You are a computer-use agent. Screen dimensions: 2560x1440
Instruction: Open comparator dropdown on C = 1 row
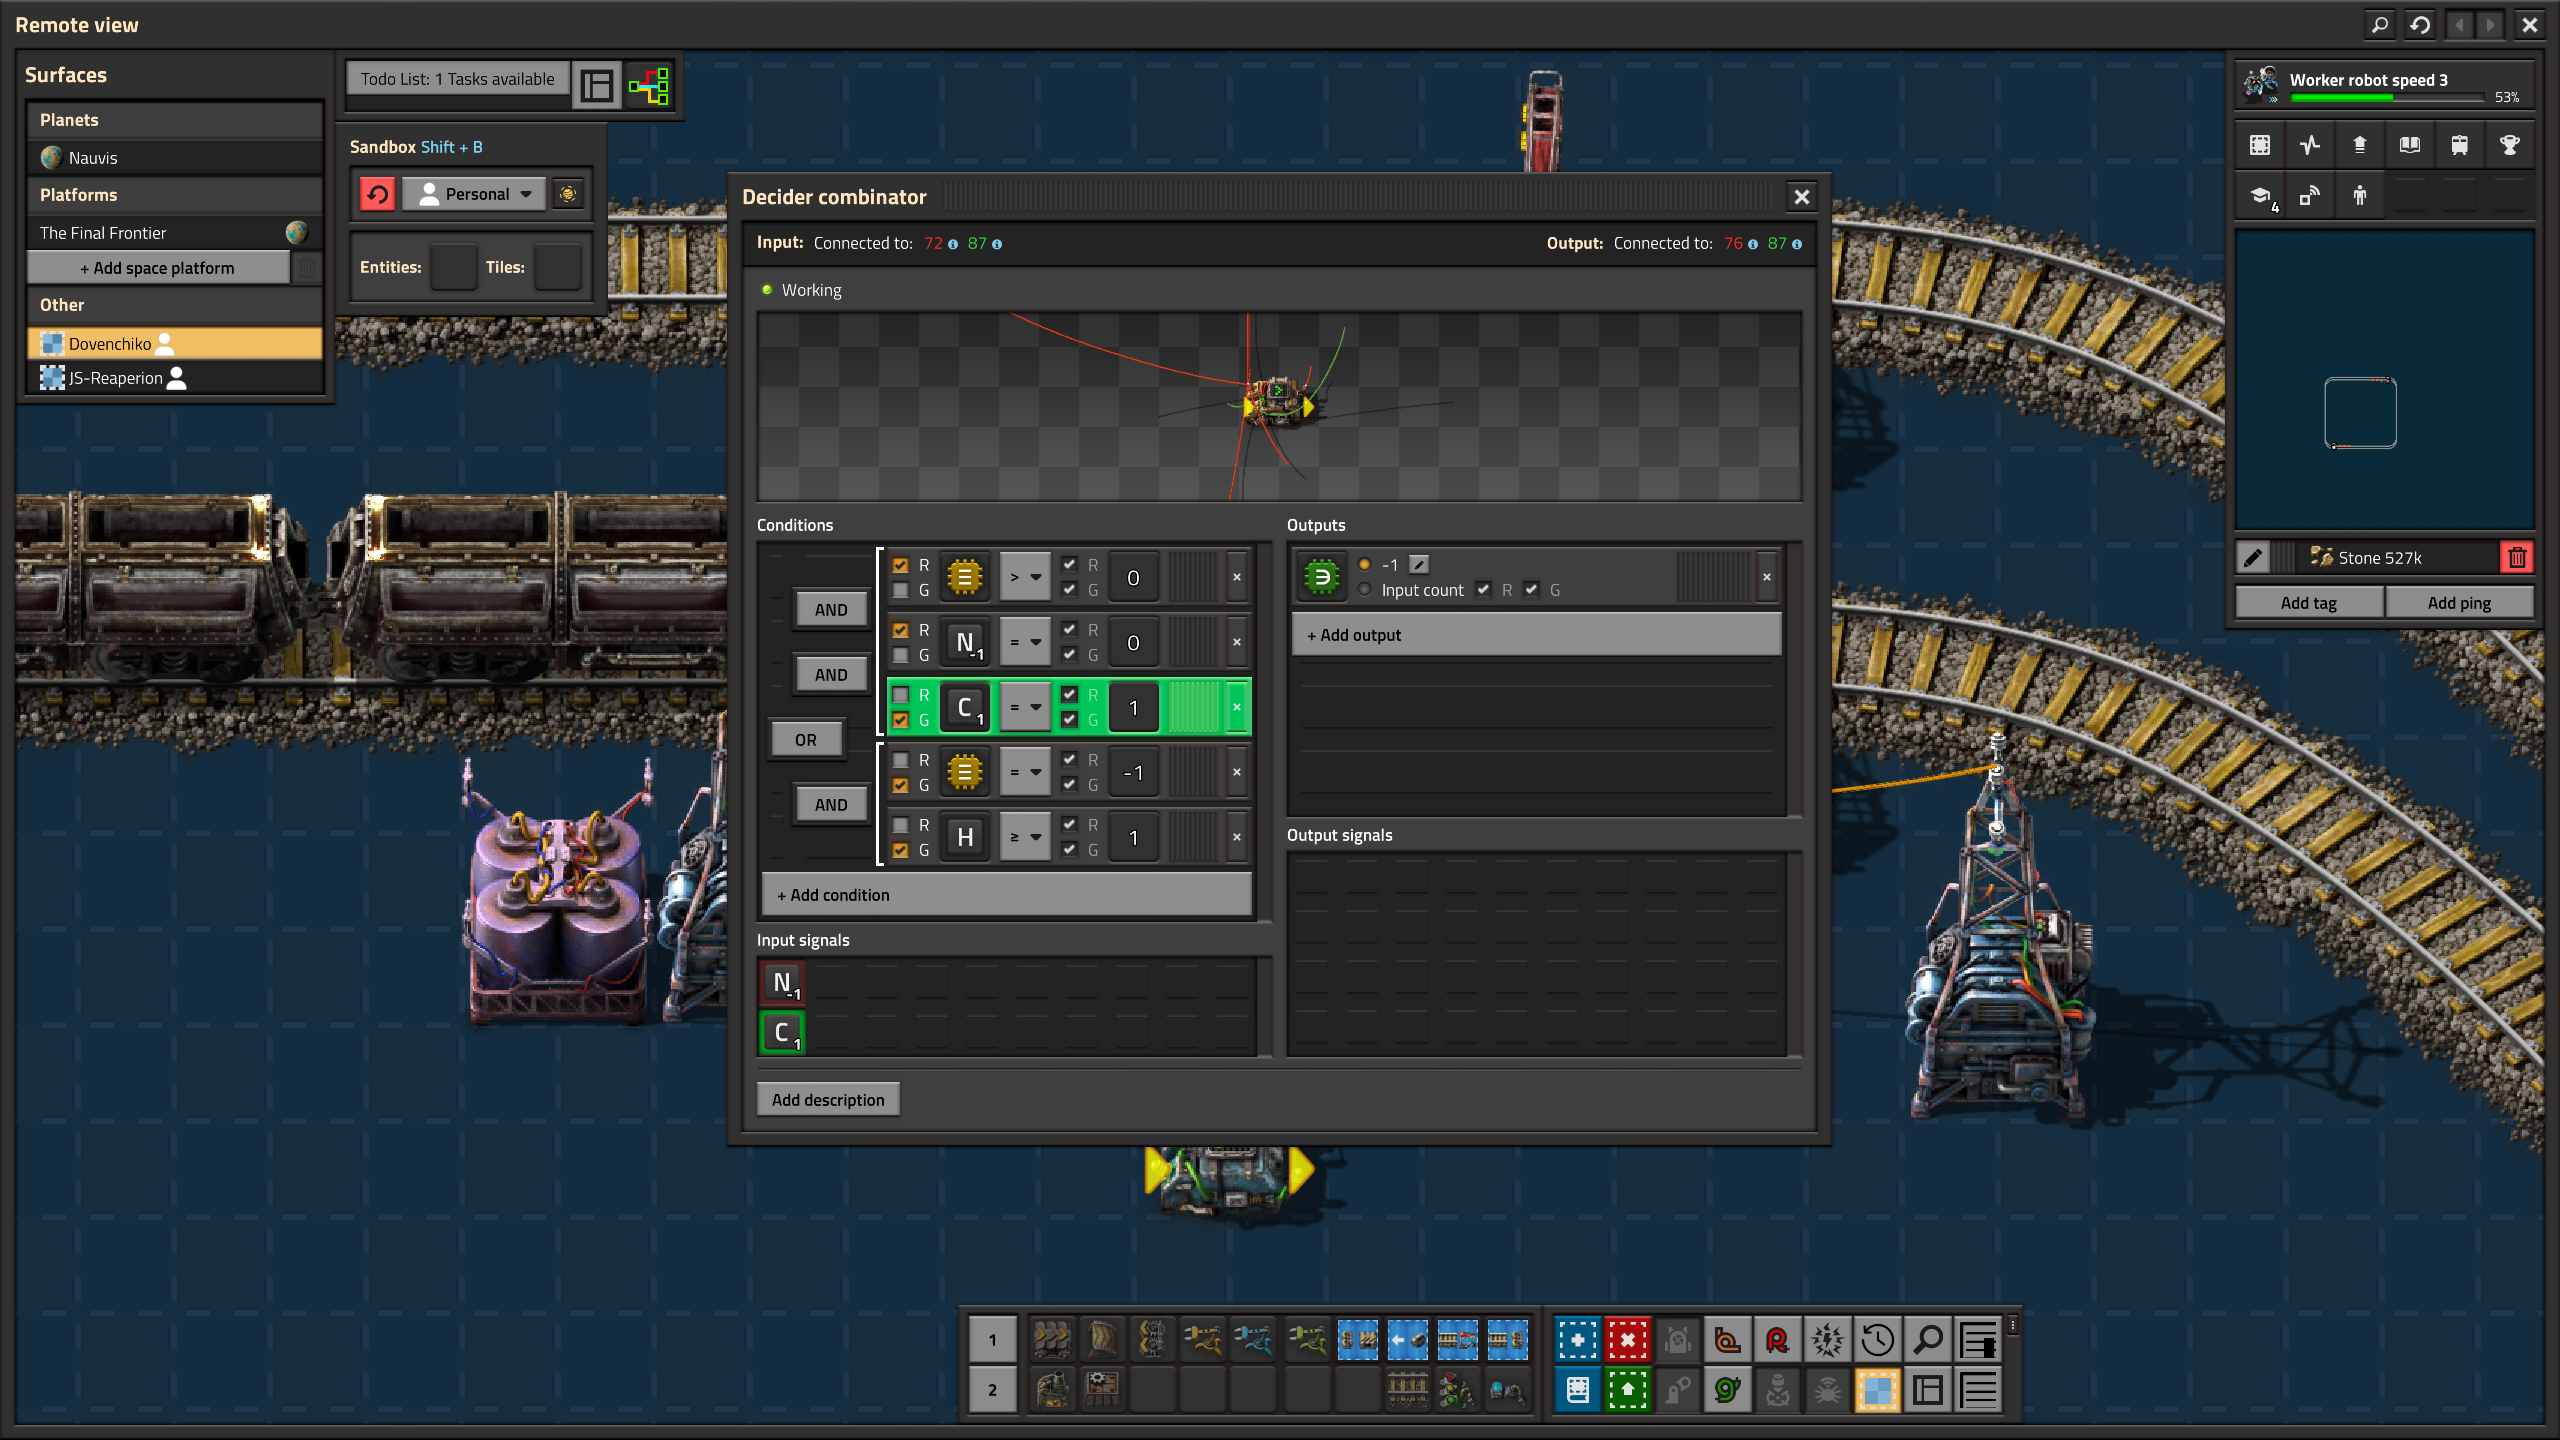1025,707
